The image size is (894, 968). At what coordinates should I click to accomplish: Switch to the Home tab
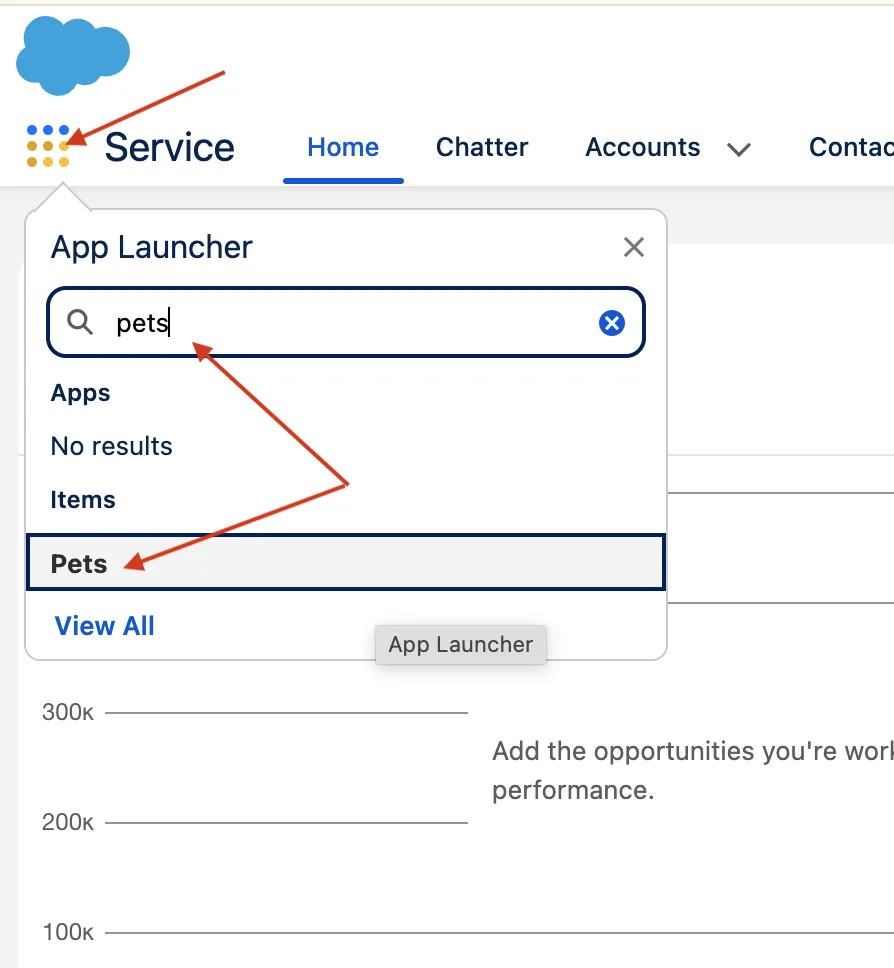343,148
